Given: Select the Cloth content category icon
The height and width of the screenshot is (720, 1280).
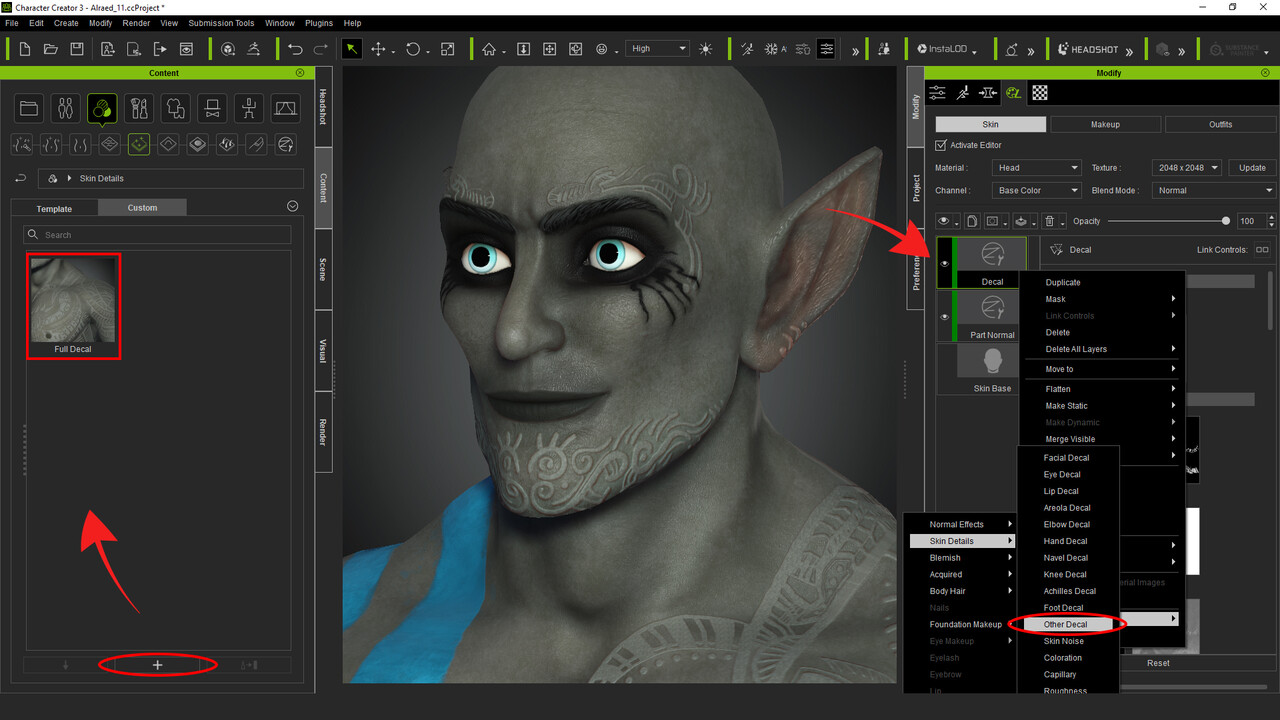Looking at the screenshot, I should pos(175,108).
